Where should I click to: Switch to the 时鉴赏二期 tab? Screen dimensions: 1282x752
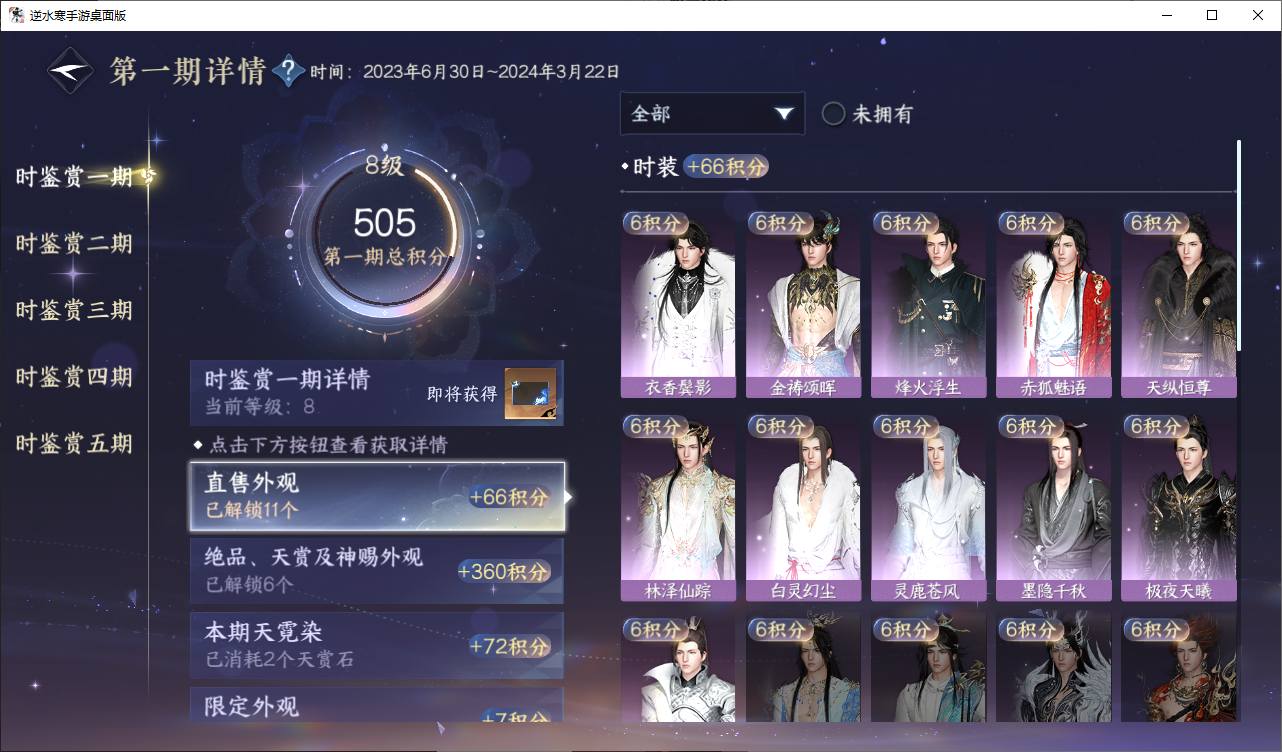(74, 244)
